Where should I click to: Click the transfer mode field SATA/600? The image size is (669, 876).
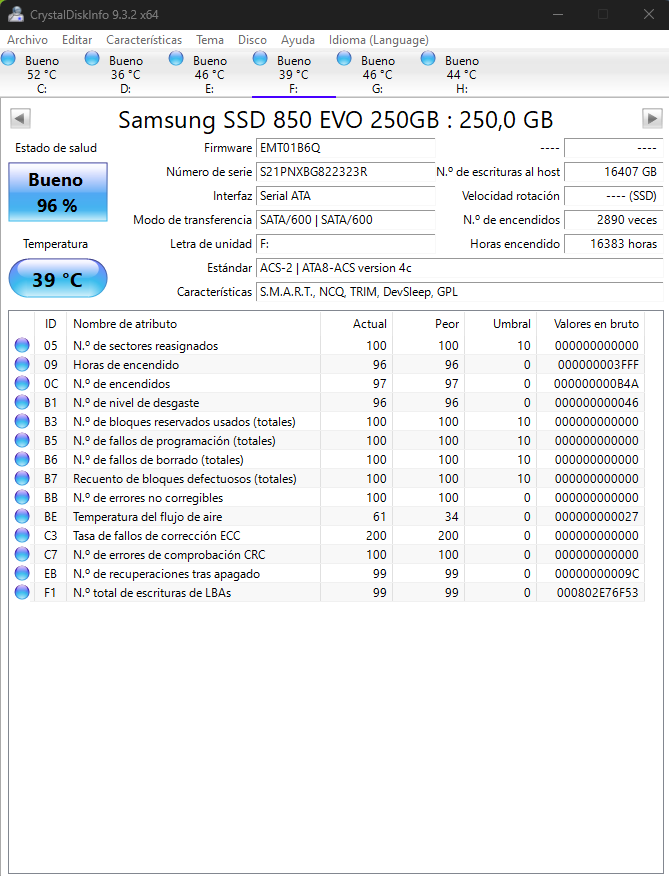click(x=345, y=220)
